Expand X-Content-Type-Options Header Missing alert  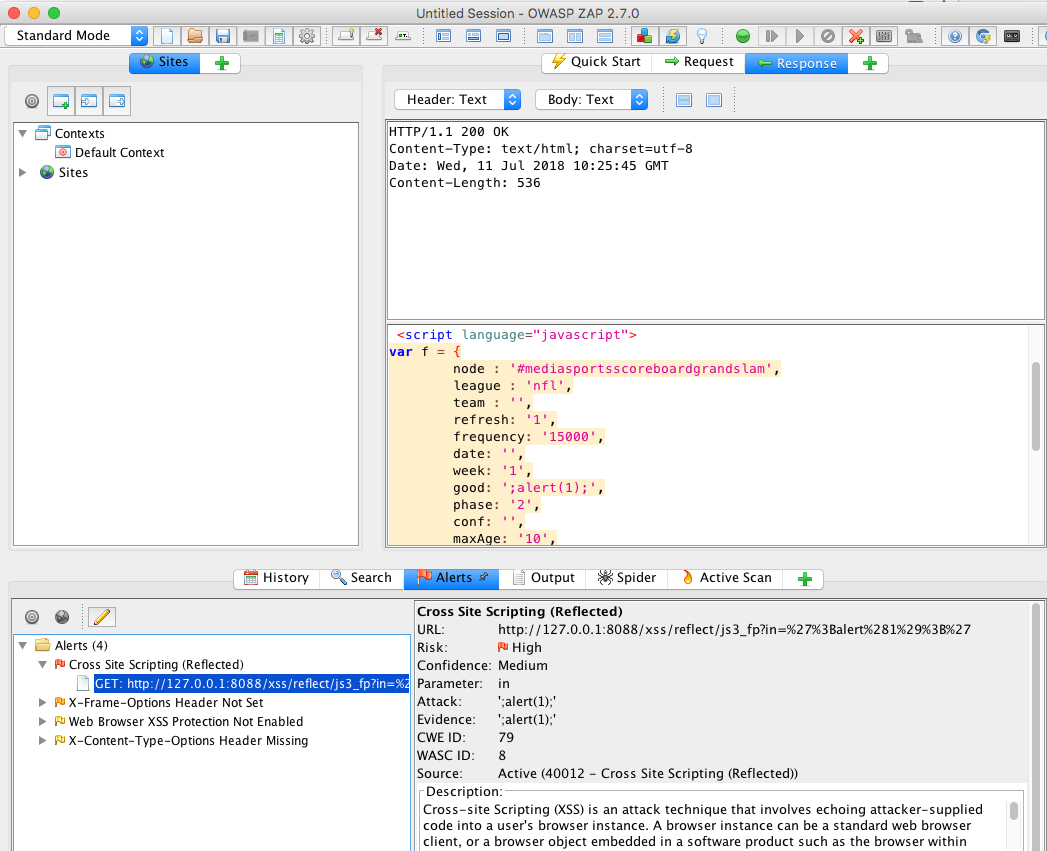coord(42,741)
